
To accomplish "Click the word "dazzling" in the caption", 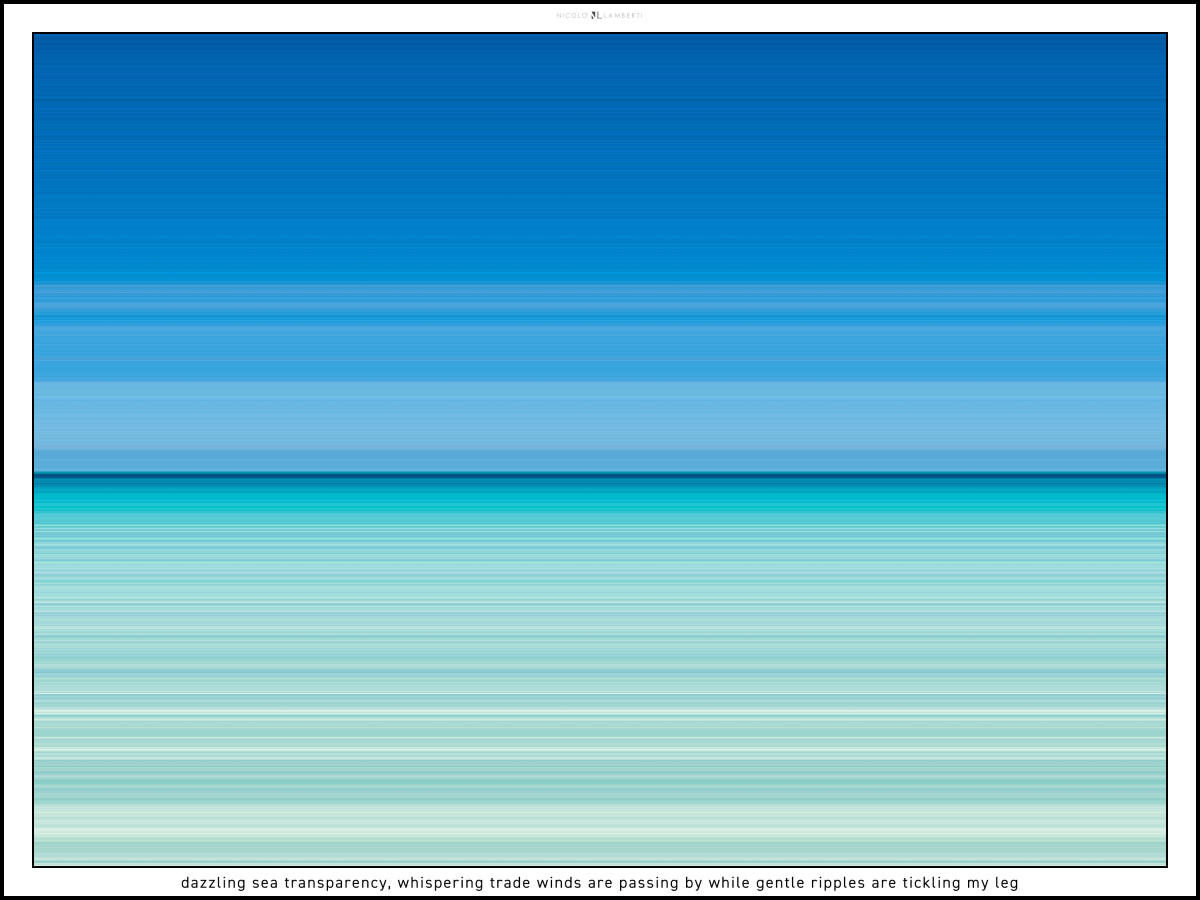I will pos(214,883).
